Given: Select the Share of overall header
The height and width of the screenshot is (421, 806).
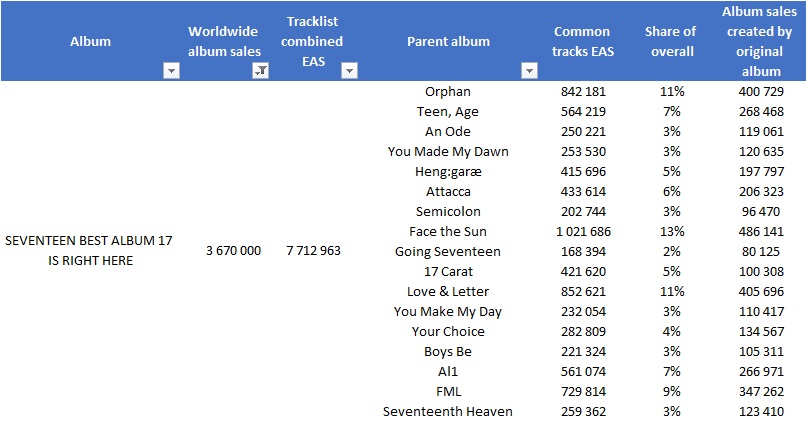Looking at the screenshot, I should point(671,41).
